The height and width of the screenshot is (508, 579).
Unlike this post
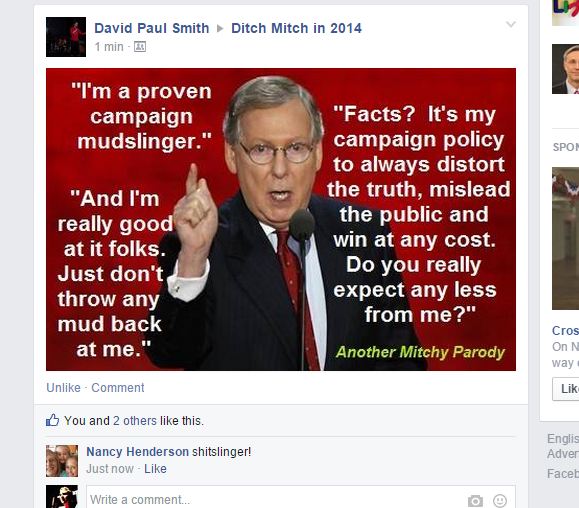click(x=63, y=388)
